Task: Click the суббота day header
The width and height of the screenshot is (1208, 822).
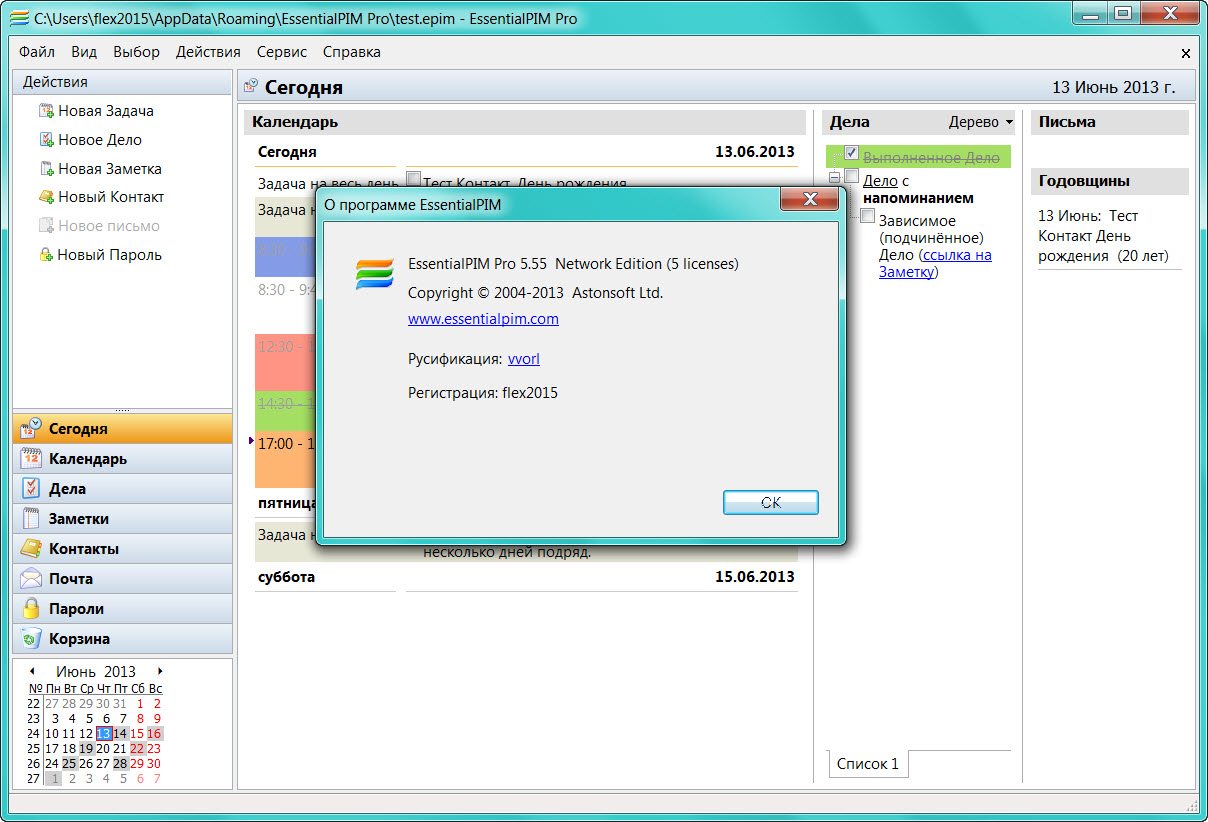Action: [286, 576]
